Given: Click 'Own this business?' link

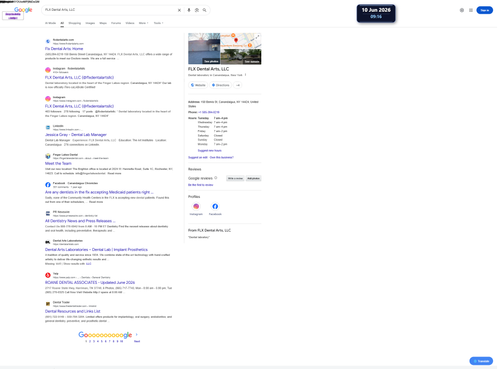Looking at the screenshot, I should 222,157.
